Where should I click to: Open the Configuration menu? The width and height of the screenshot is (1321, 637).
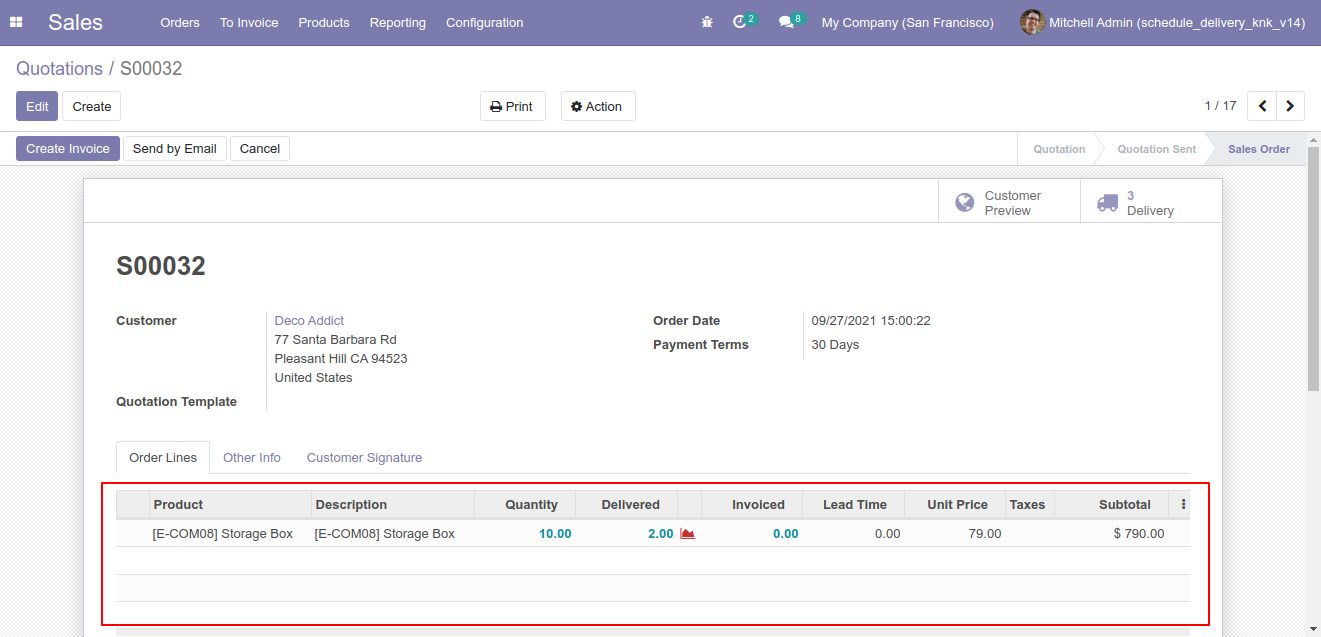485,22
